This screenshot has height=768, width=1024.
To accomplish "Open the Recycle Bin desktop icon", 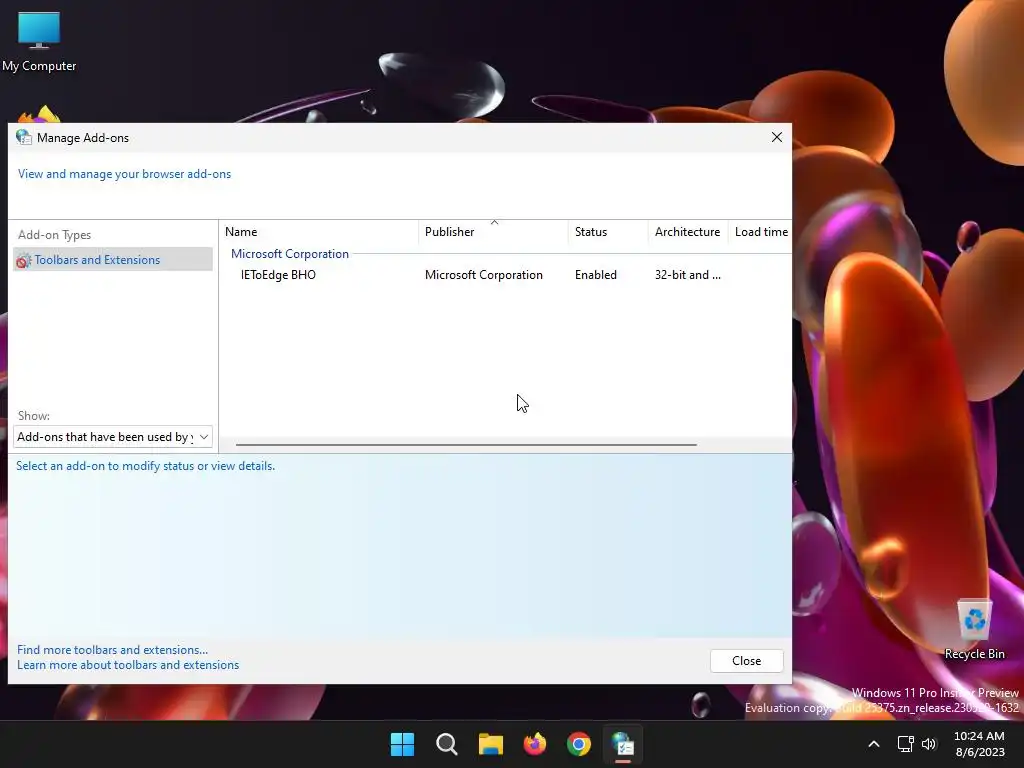I will (x=974, y=630).
